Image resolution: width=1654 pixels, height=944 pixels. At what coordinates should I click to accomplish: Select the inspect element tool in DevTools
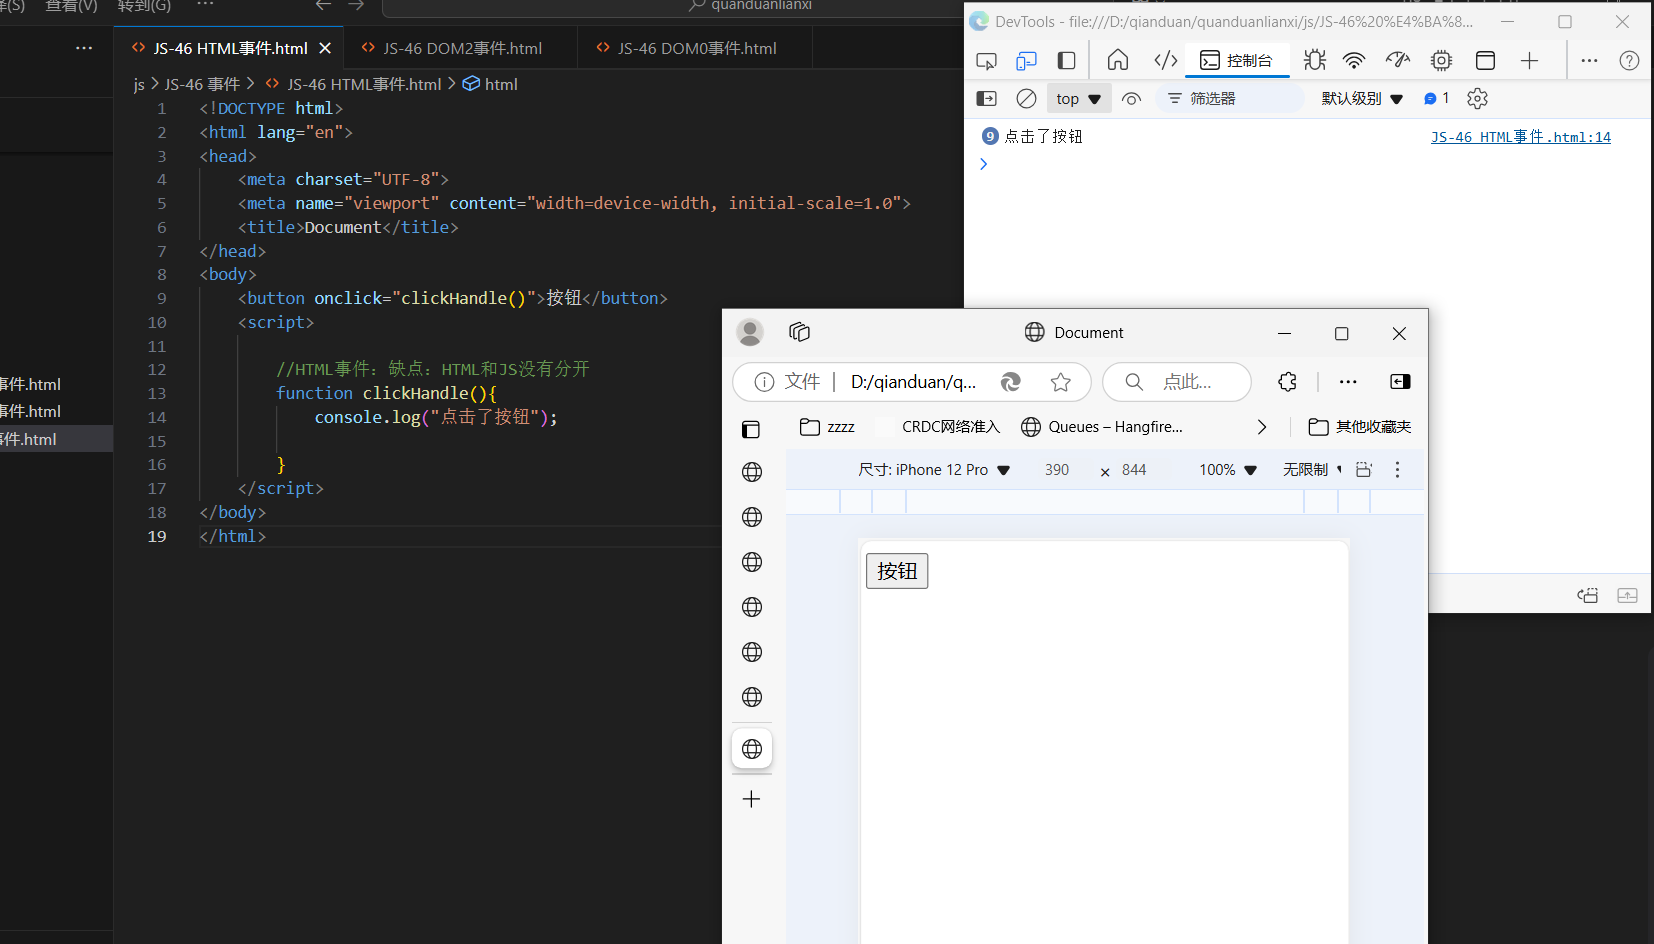[x=986, y=61]
